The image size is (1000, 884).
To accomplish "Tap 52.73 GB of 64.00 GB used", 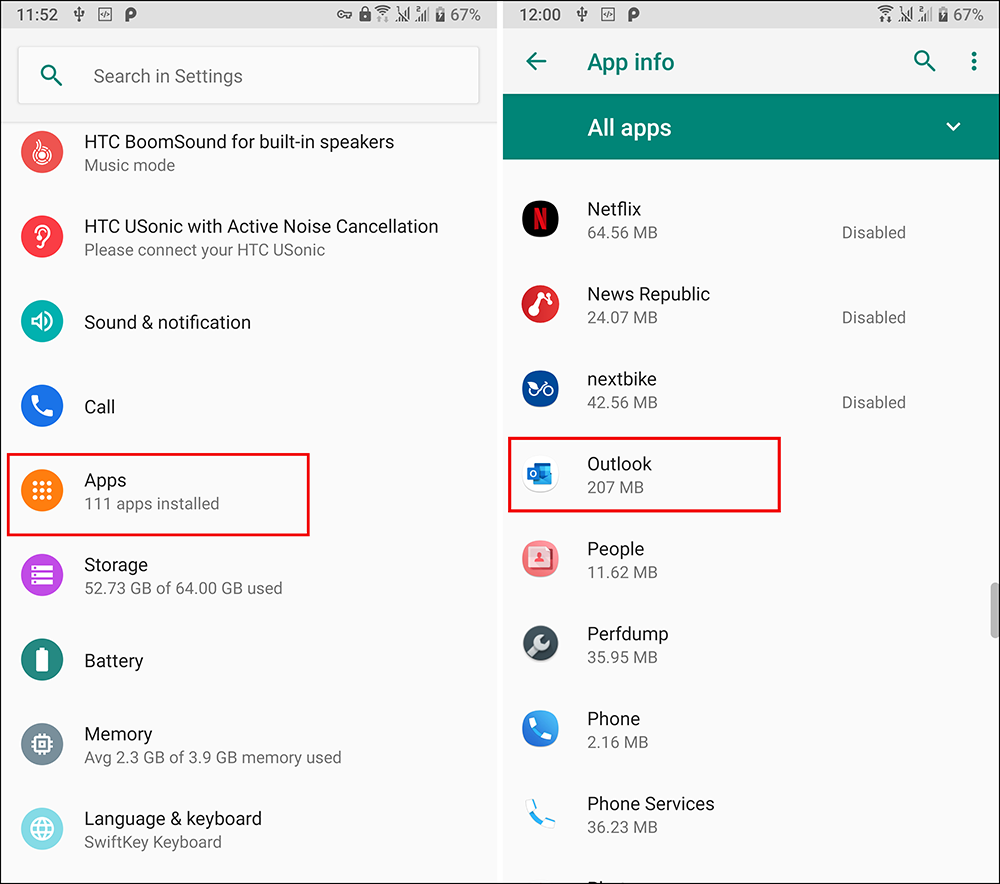I will coord(183,588).
